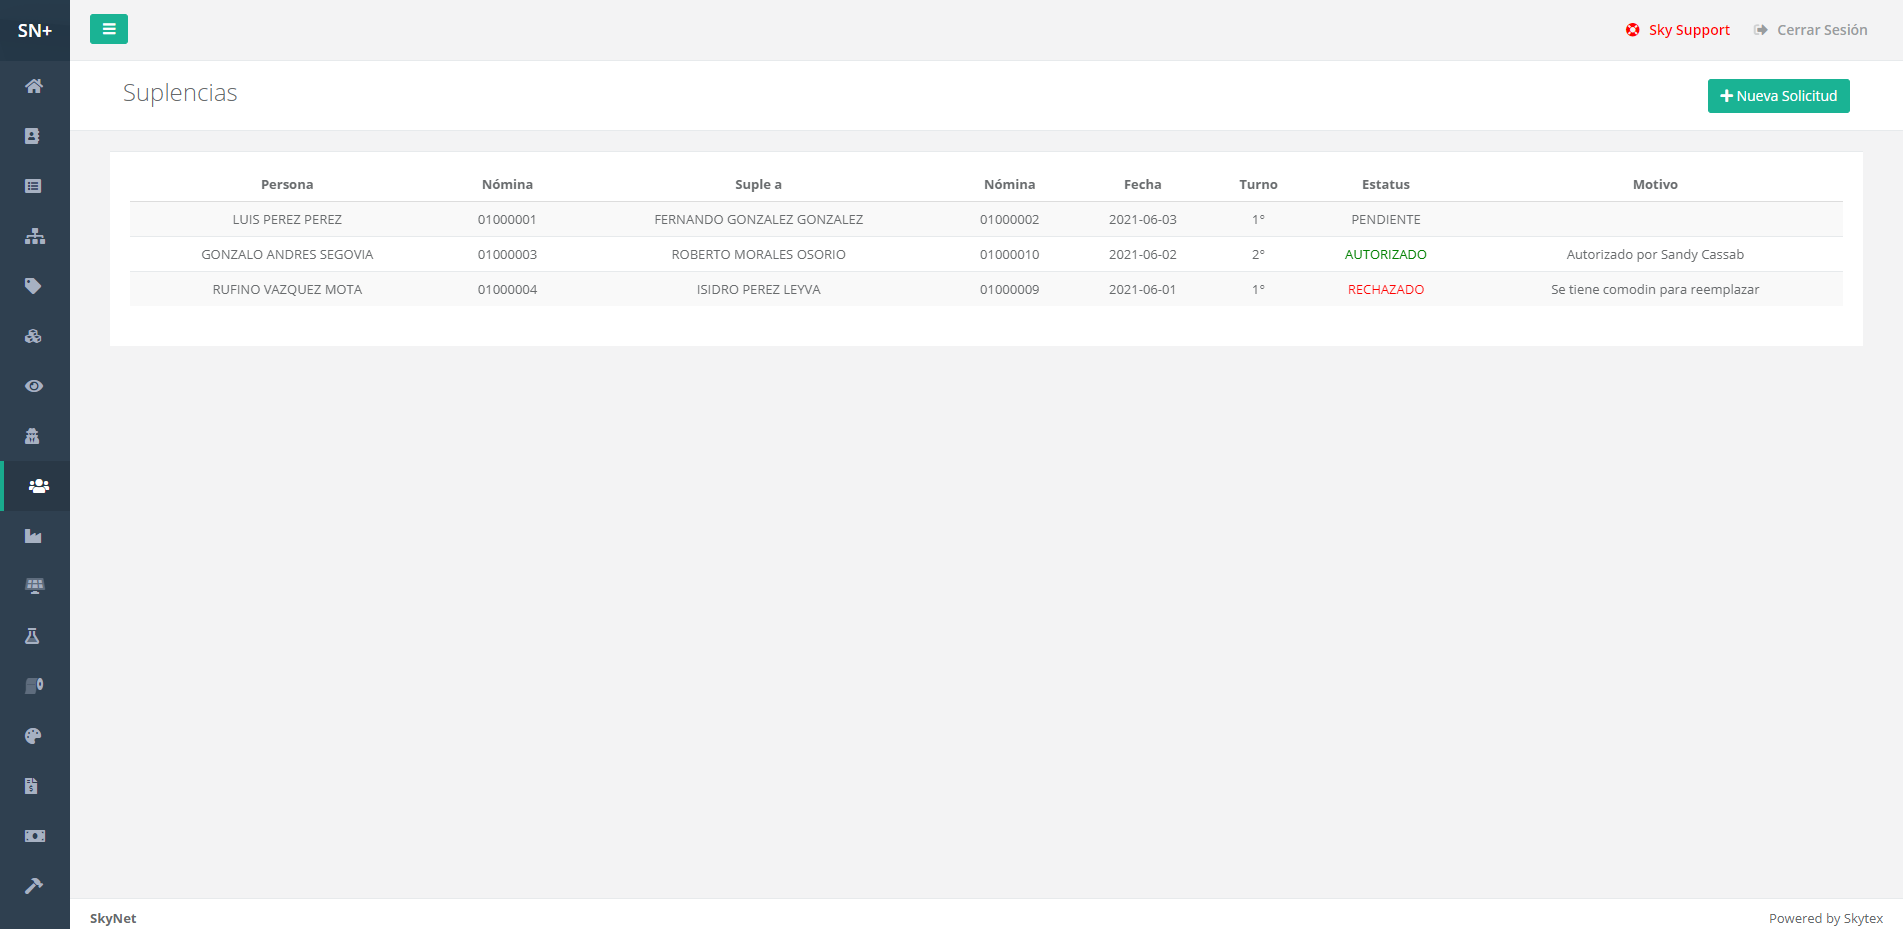Open the fabric roll sidebar icon
The width and height of the screenshot is (1903, 929).
pos(34,686)
